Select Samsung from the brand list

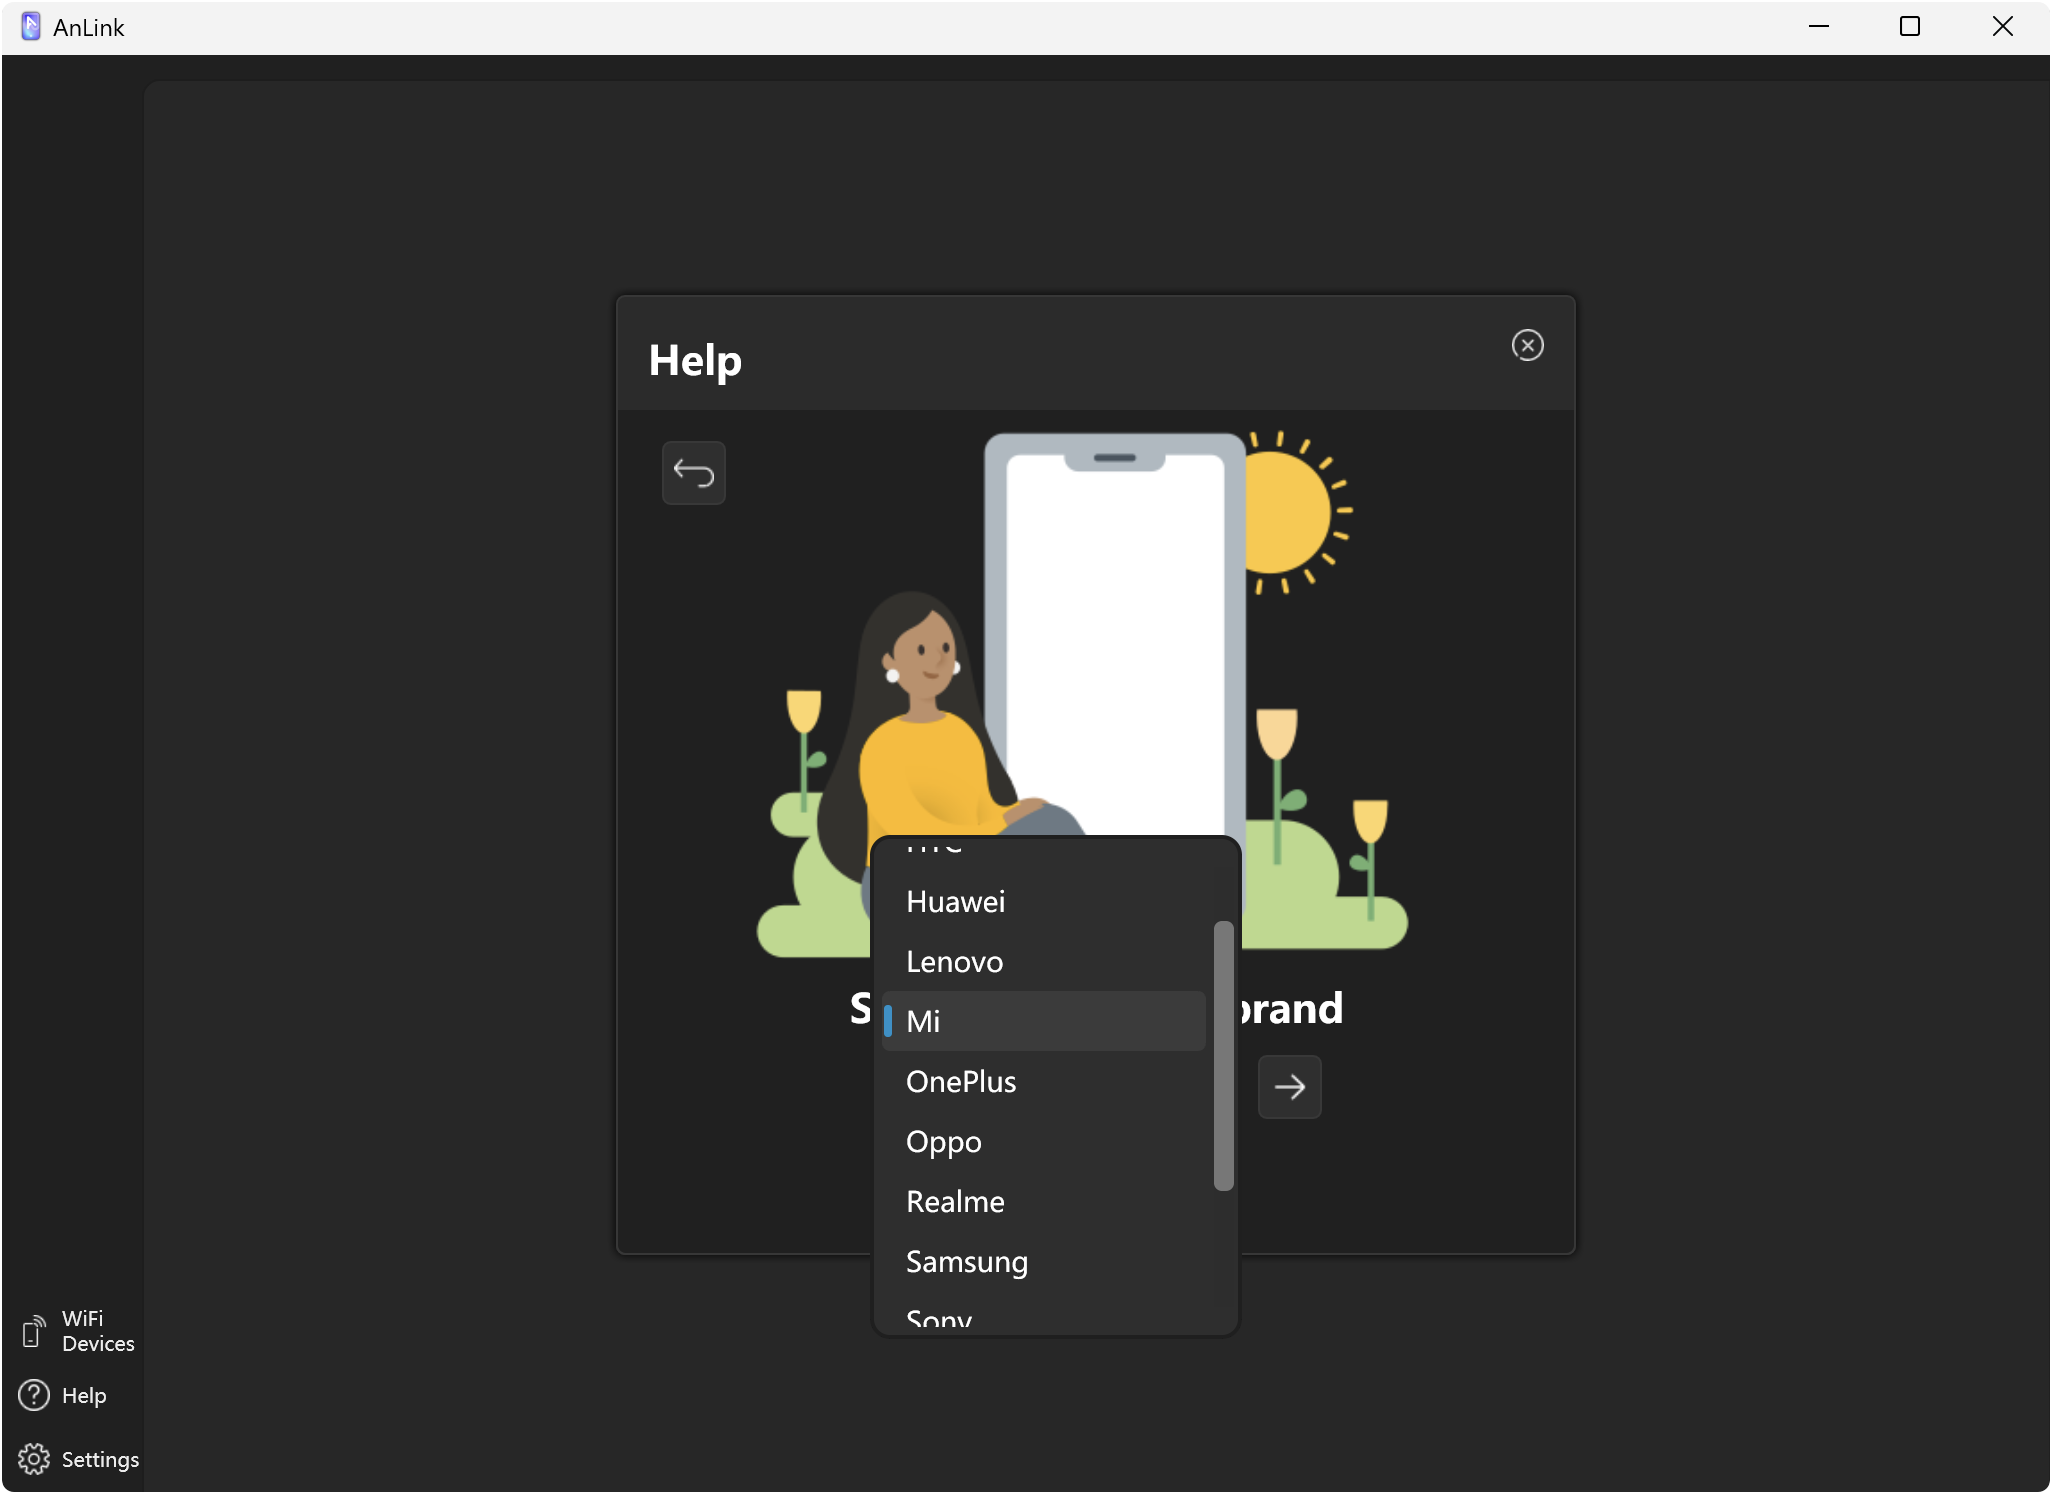[966, 1262]
